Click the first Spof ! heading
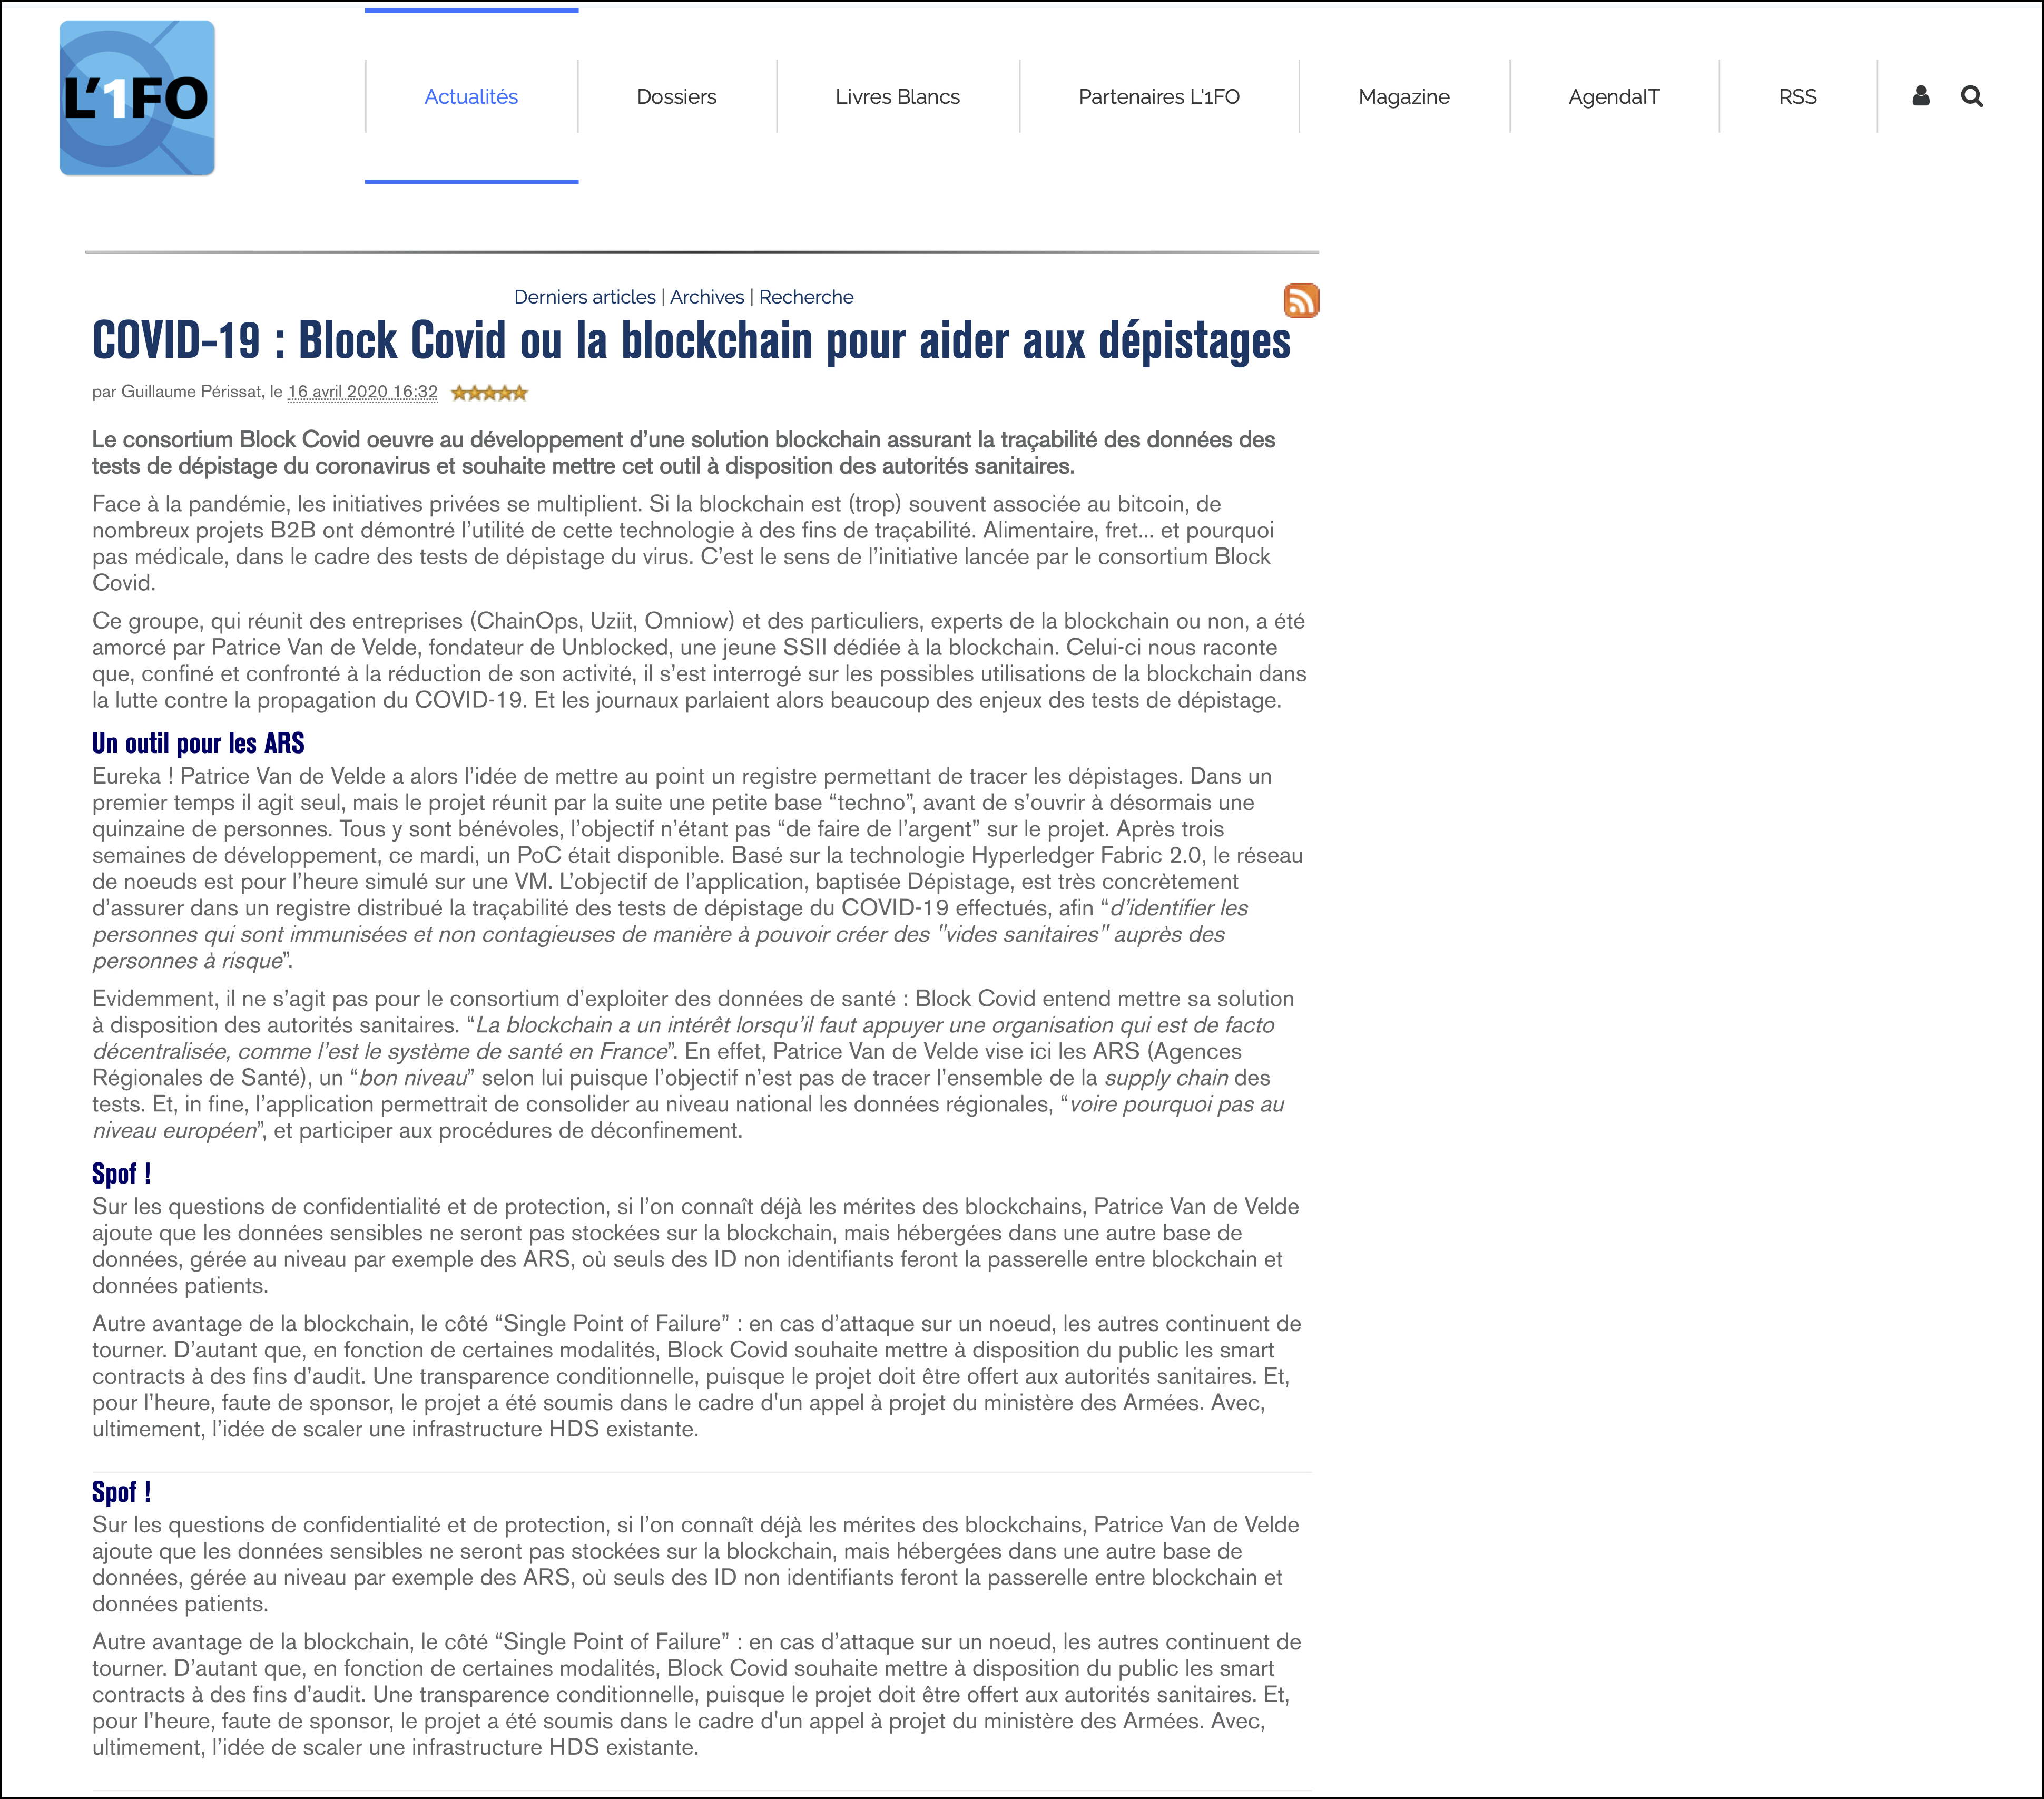Image resolution: width=2044 pixels, height=1799 pixels. pyautogui.click(x=122, y=1173)
